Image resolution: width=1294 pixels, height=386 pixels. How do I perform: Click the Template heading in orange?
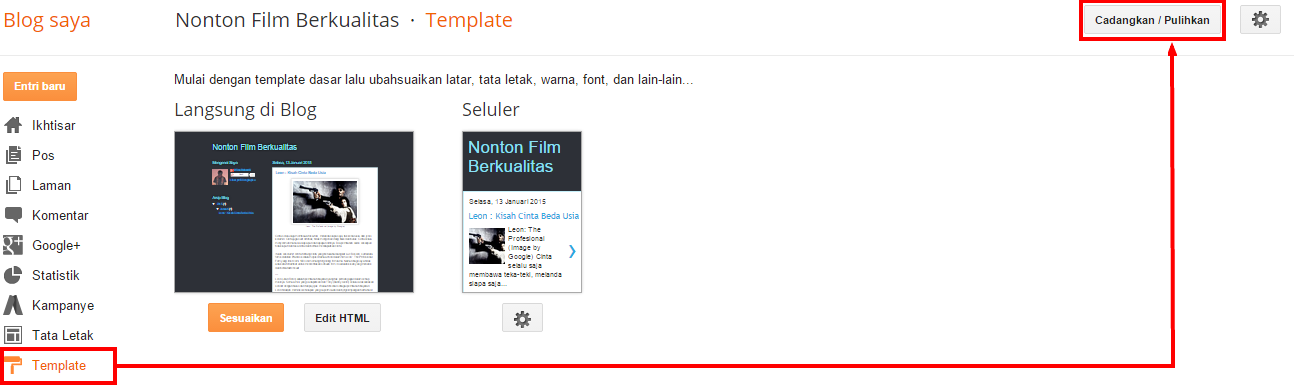469,20
